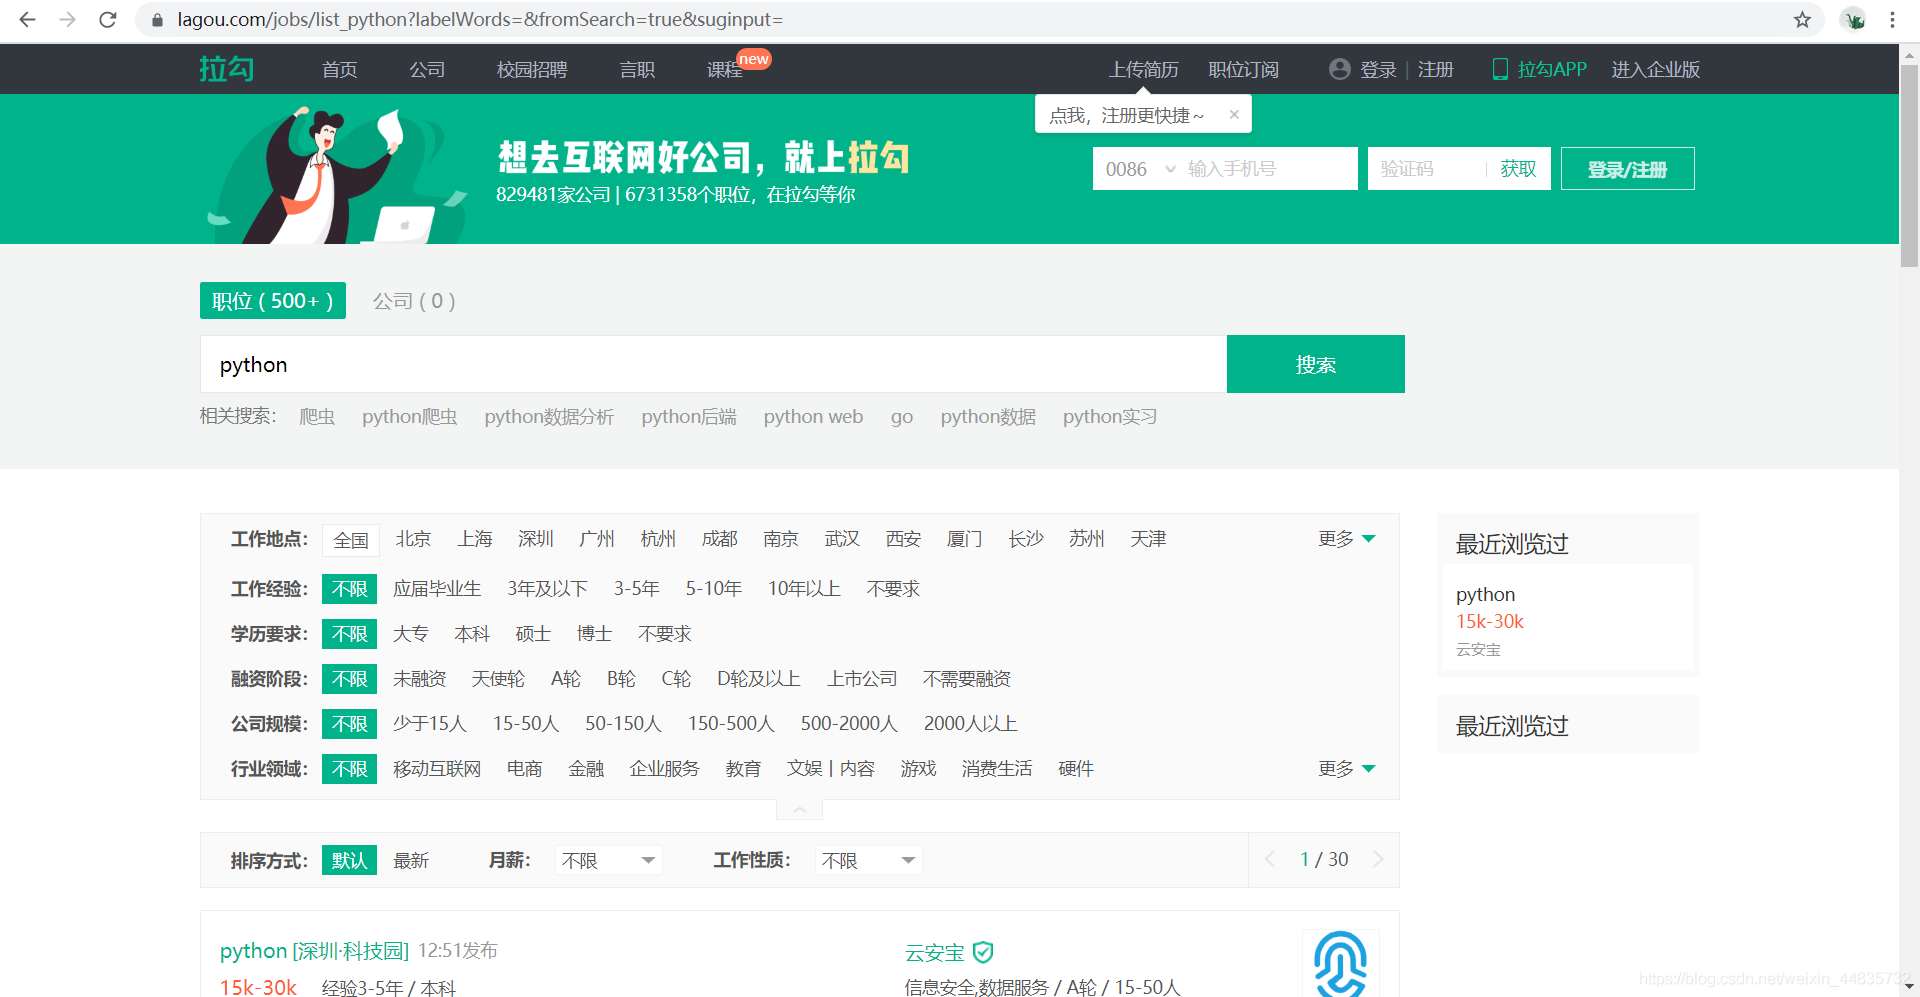
Task: Expand 更多 industry fields
Action: coord(1347,769)
